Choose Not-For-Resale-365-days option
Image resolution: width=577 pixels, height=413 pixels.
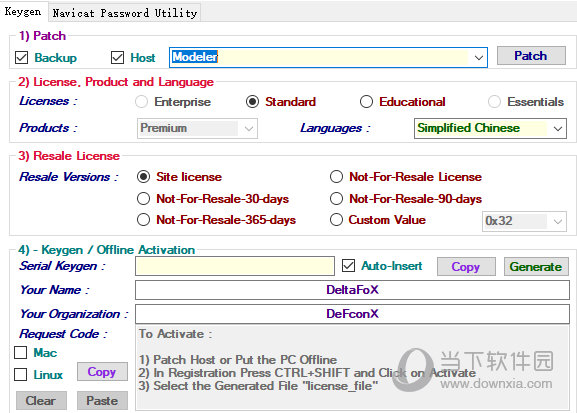pos(144,220)
